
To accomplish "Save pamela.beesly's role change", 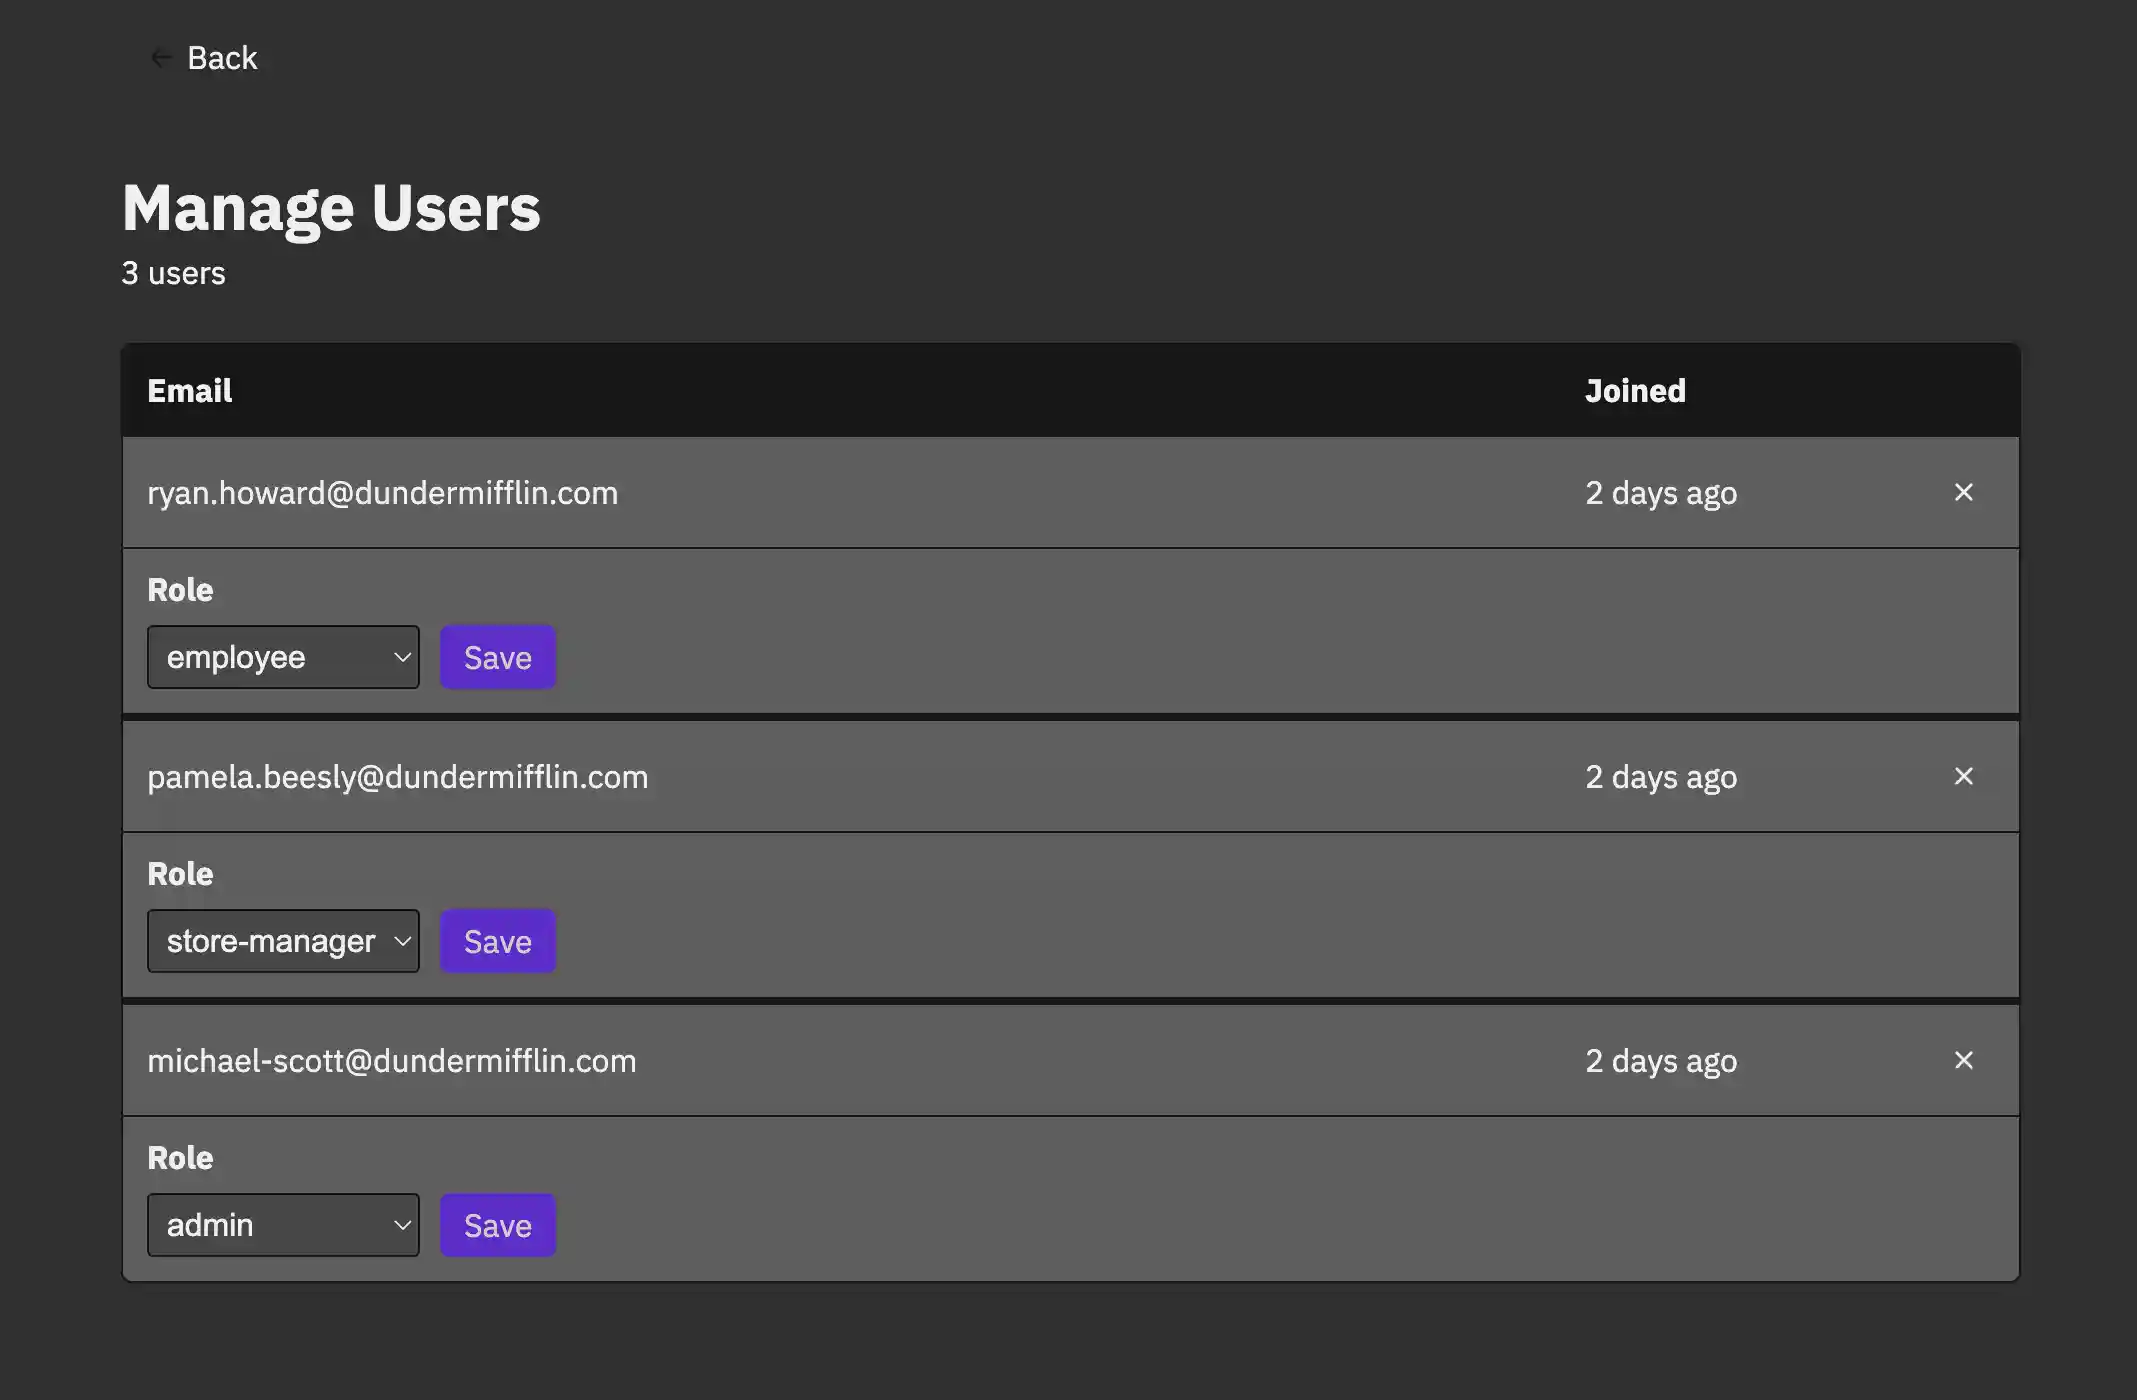I will pyautogui.click(x=497, y=941).
